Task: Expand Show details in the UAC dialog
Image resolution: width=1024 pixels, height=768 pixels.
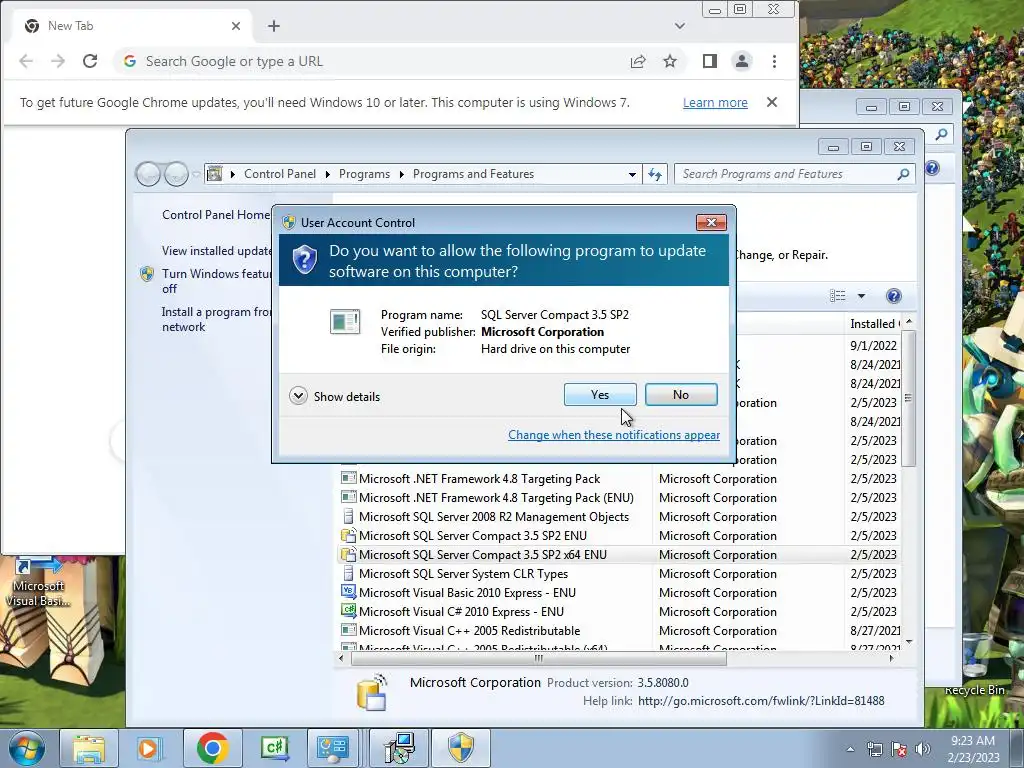Action: pos(334,396)
